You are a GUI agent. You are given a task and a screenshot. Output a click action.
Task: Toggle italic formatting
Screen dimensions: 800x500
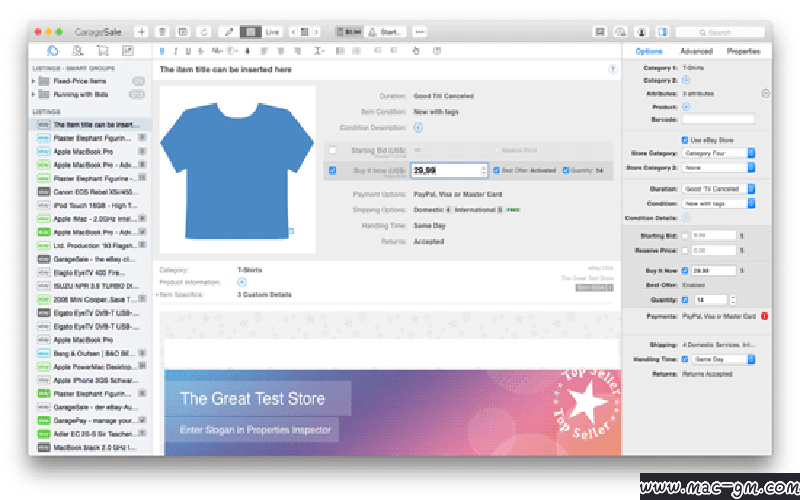[175, 51]
